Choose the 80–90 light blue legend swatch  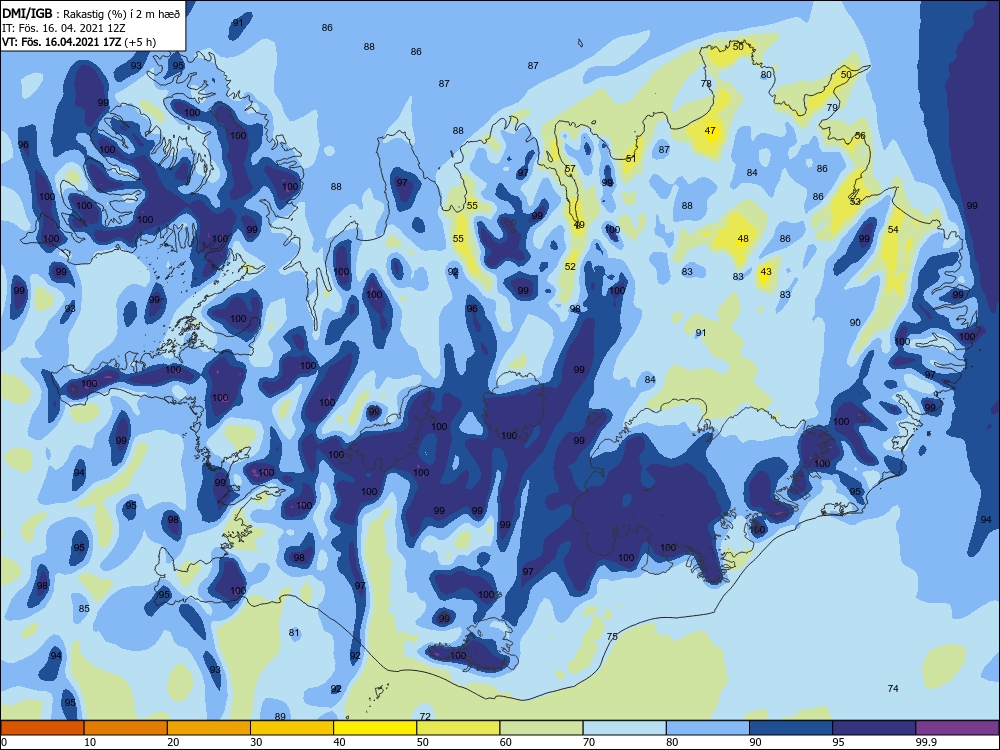(x=708, y=728)
